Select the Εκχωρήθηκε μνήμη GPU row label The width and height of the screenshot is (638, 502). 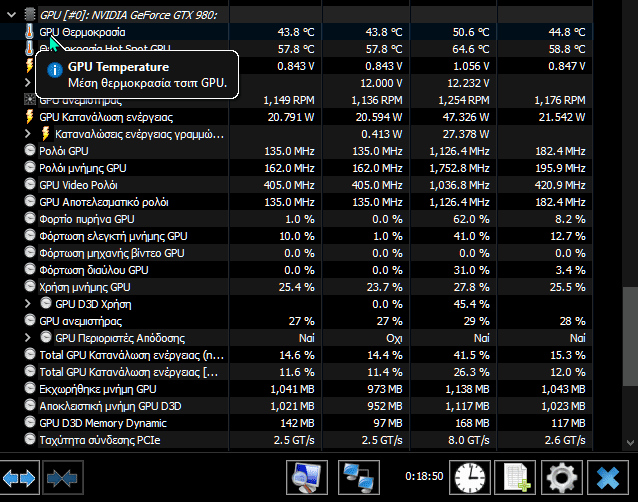point(98,389)
